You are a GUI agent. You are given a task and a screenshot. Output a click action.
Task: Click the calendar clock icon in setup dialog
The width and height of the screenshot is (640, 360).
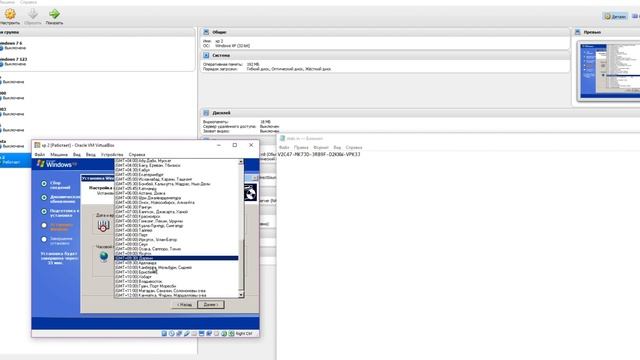(103, 226)
